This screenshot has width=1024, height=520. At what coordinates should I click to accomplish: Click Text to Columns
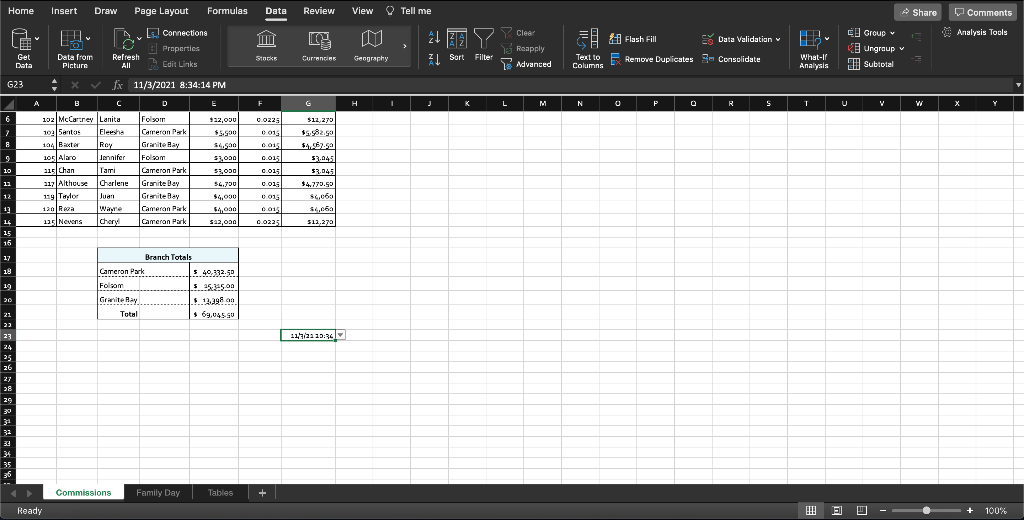(588, 48)
